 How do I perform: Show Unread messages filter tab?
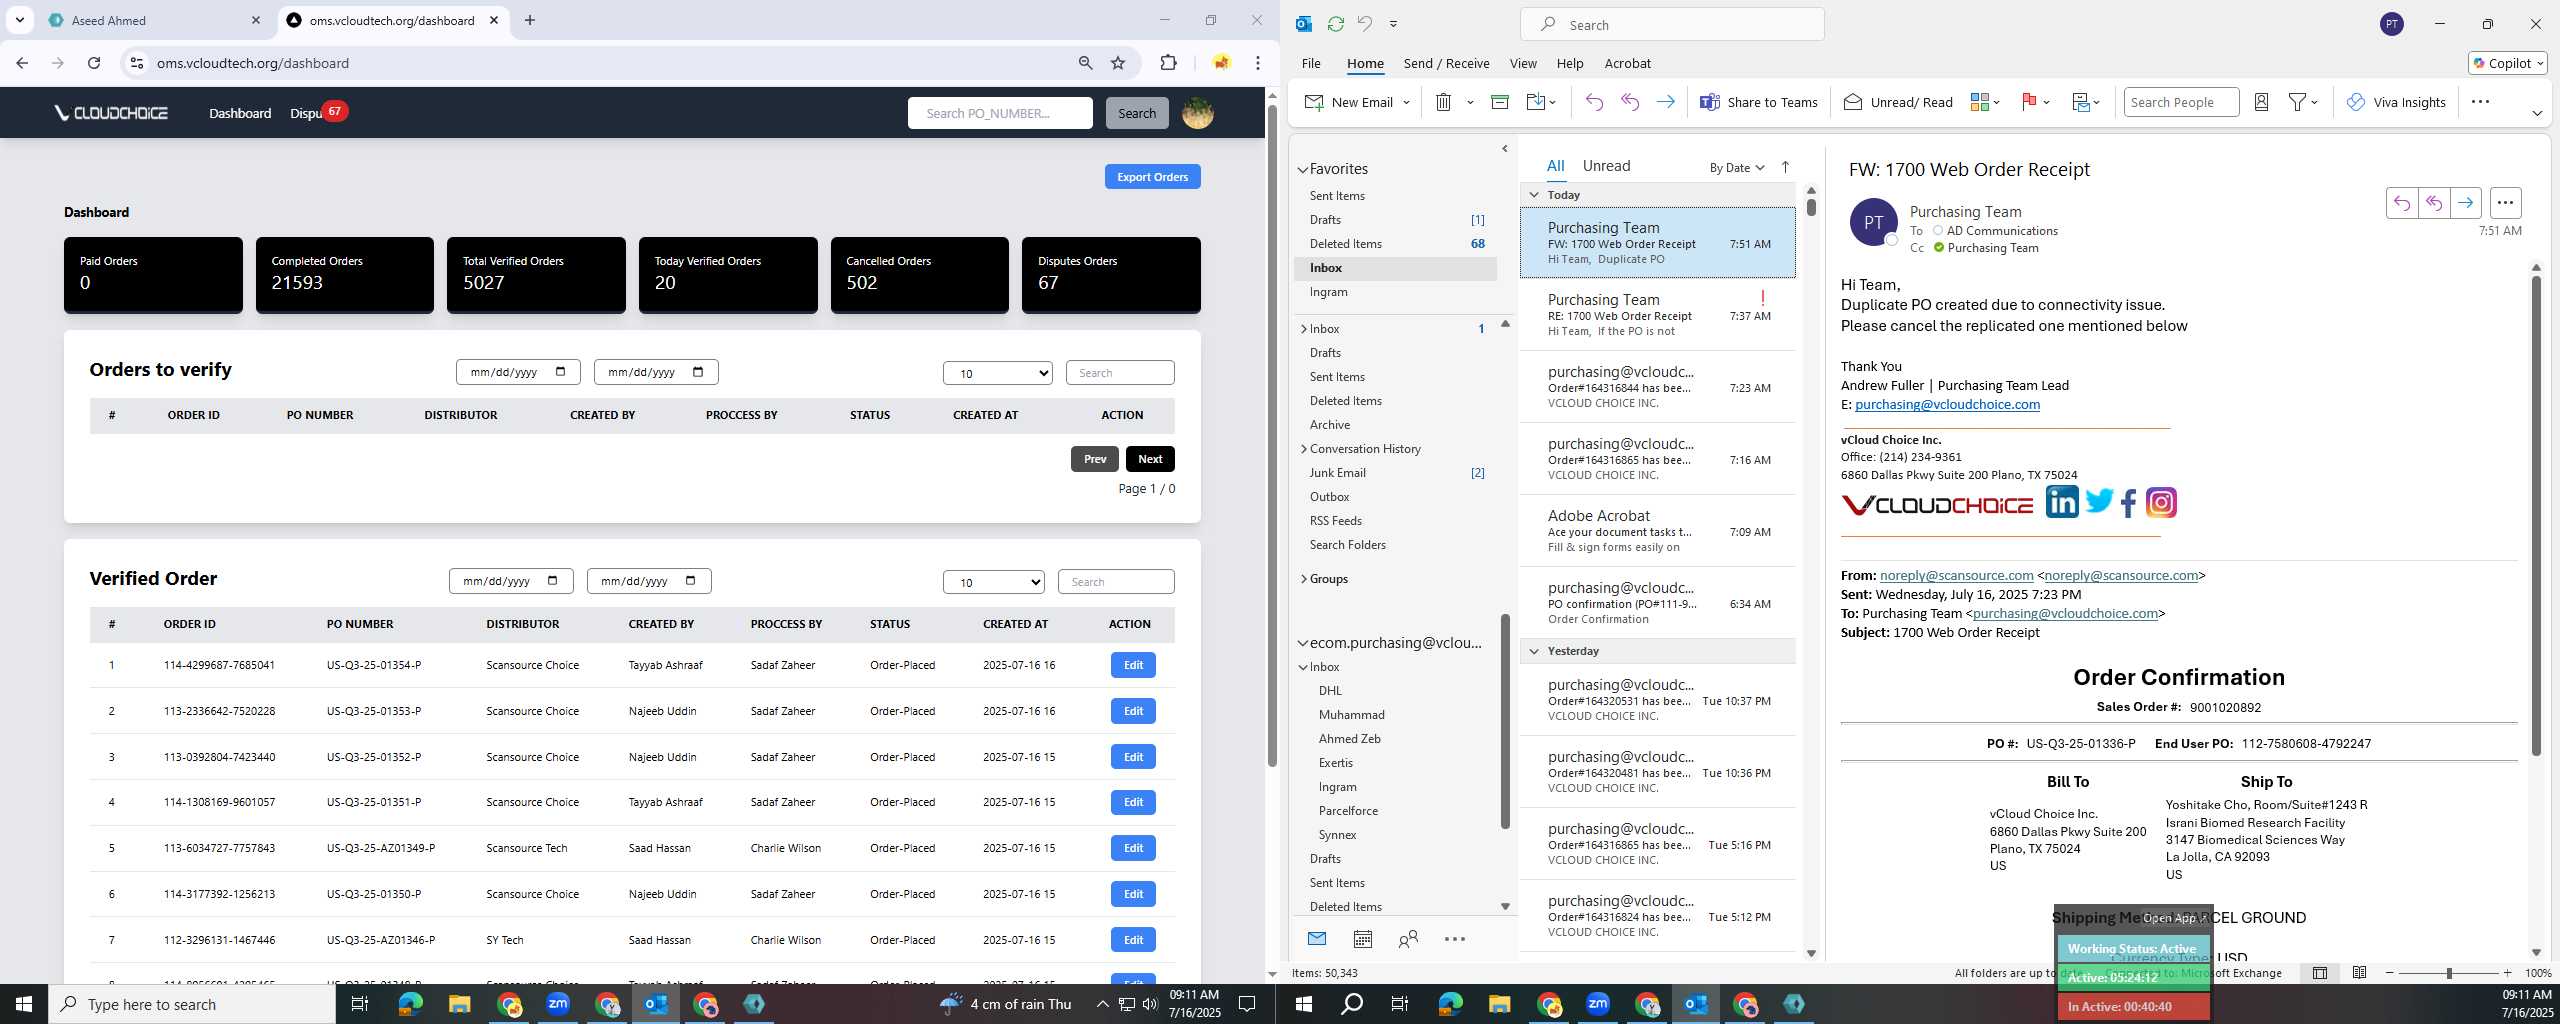[x=1606, y=166]
